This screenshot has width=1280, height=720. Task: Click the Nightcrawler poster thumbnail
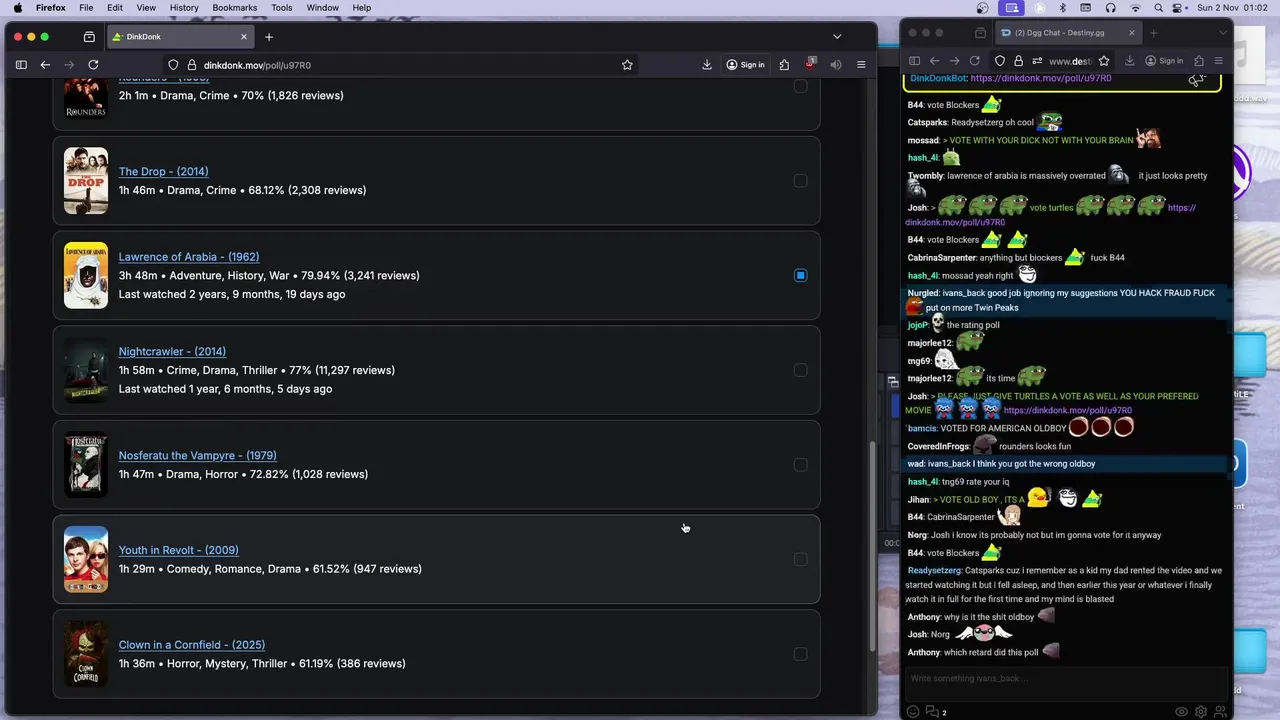86,370
